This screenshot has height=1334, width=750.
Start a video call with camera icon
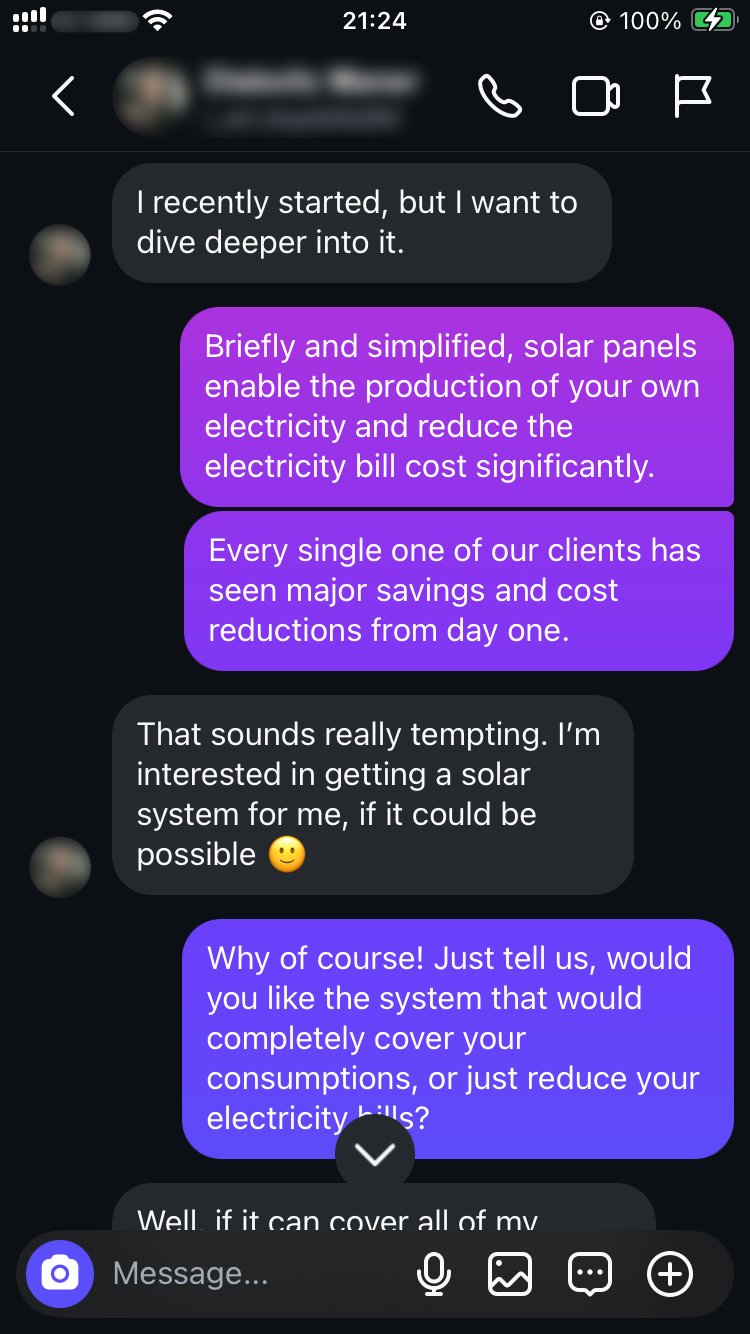595,96
